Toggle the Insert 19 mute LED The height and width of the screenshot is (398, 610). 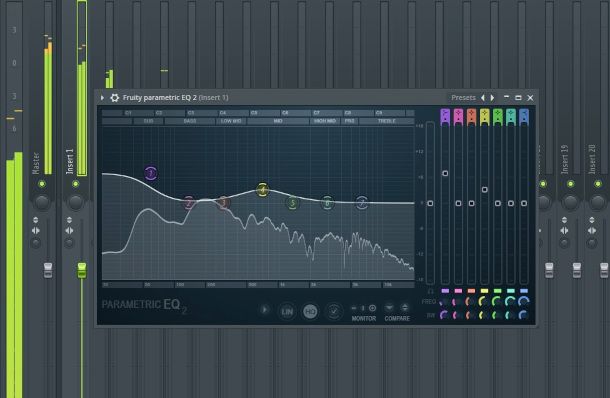pos(570,184)
